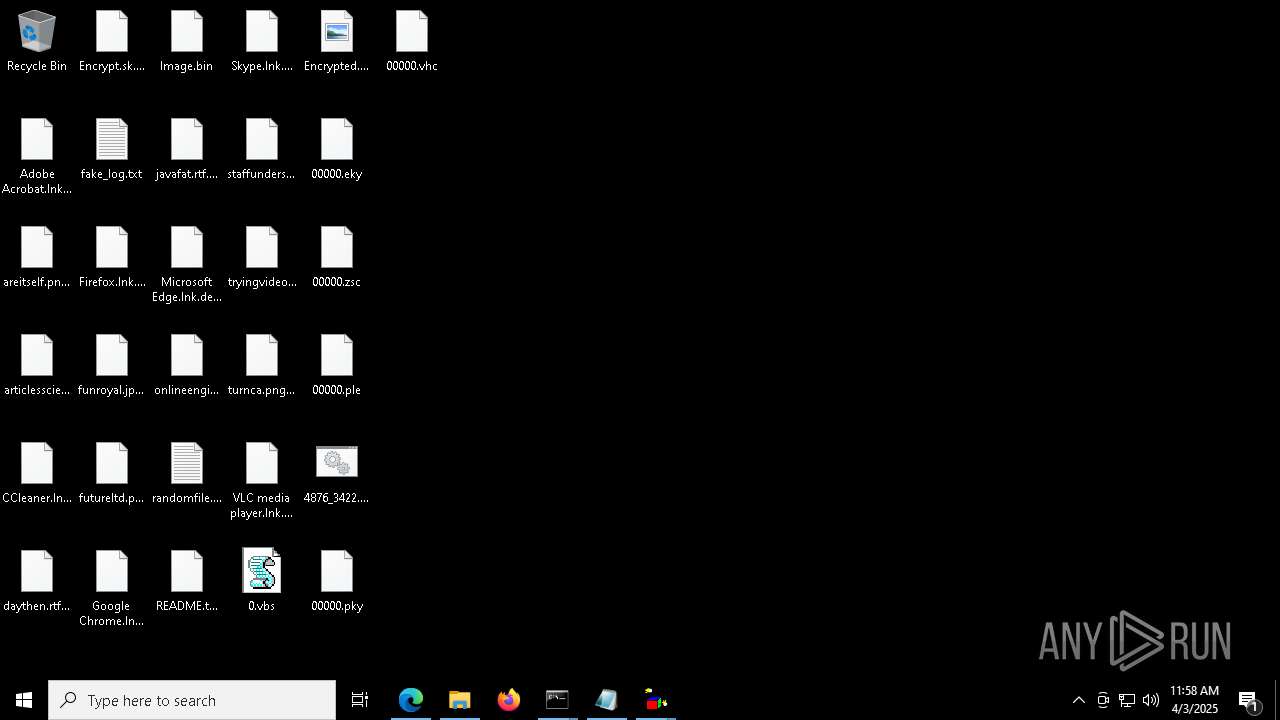Select the 4876_3422 gear file icon
The width and height of the screenshot is (1280, 720).
tap(337, 474)
